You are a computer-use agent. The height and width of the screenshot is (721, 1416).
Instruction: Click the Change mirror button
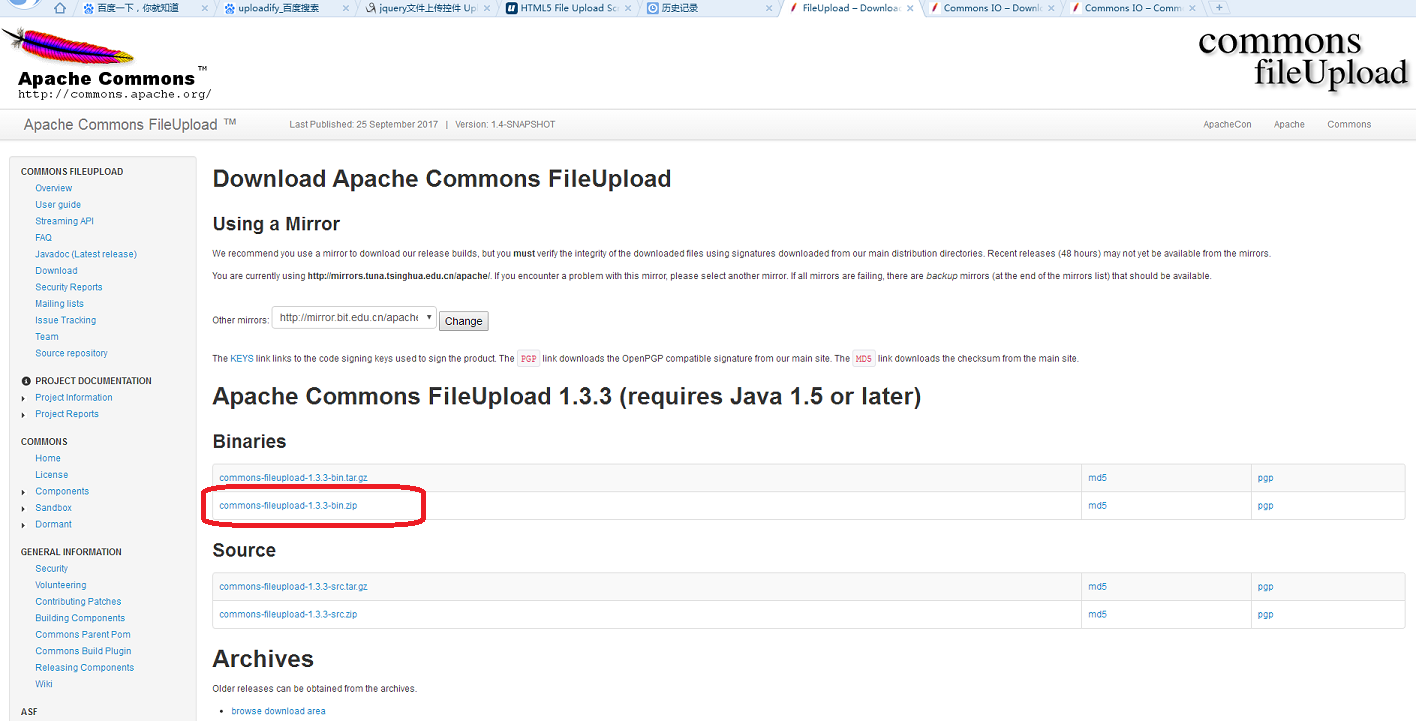pos(463,321)
